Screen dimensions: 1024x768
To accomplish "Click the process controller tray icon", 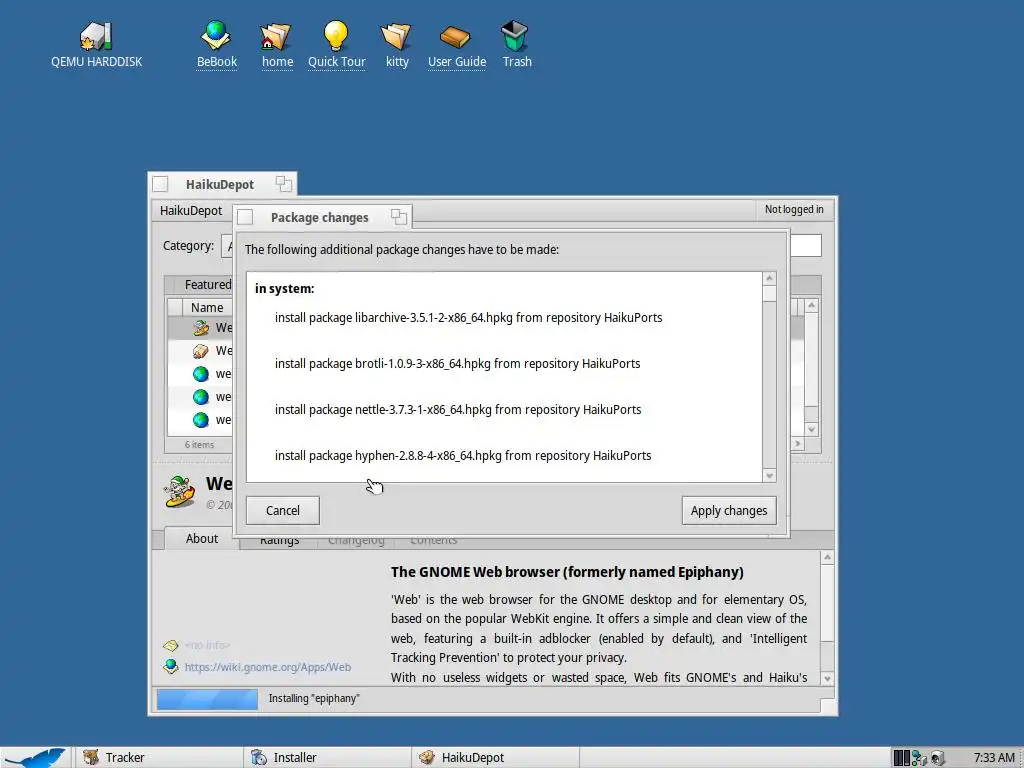I will 901,758.
